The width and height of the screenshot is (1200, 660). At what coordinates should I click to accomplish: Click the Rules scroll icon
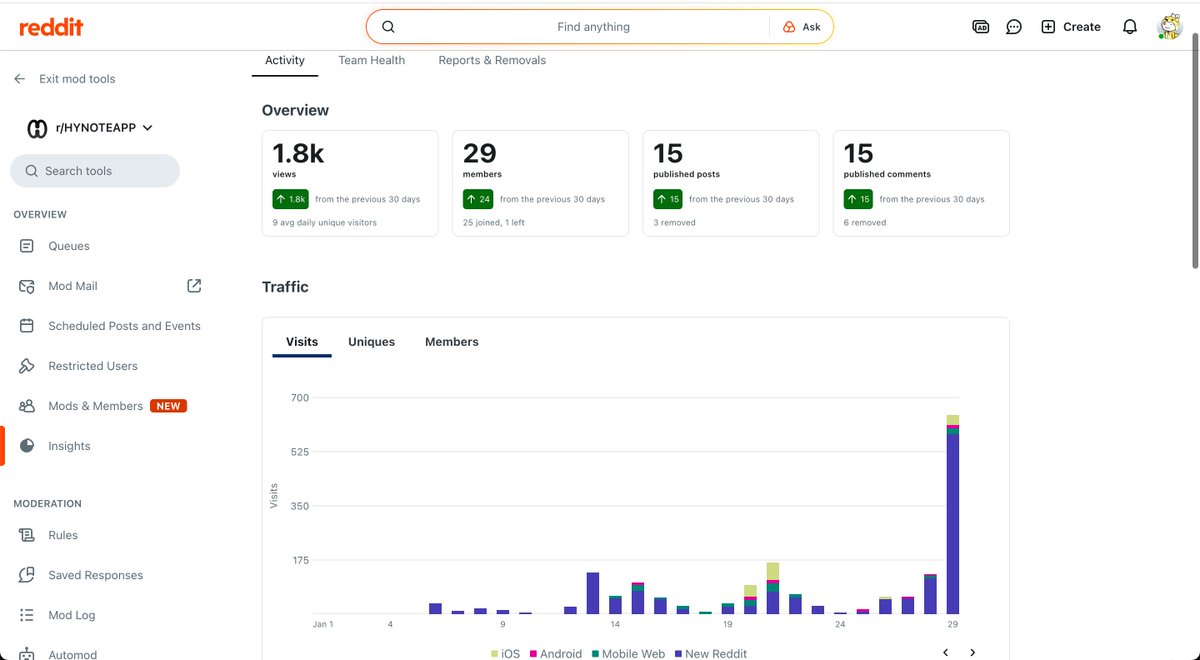coord(27,535)
